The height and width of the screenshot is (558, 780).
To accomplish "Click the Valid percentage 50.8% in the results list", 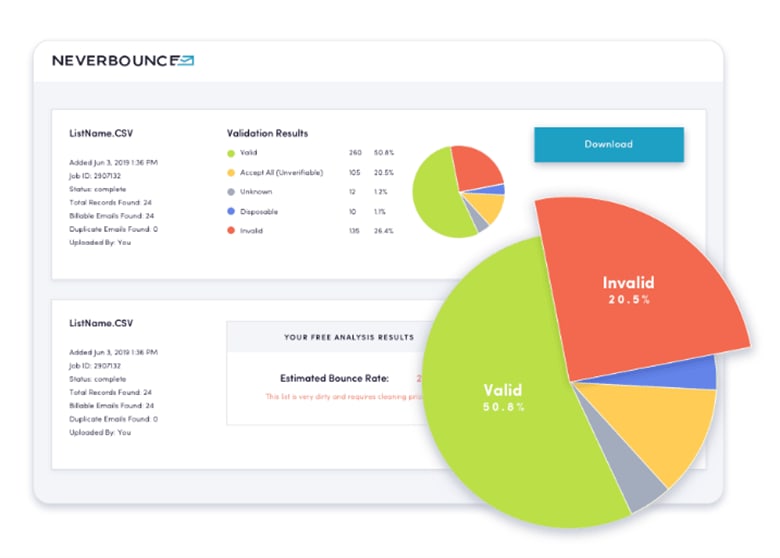I will (384, 153).
